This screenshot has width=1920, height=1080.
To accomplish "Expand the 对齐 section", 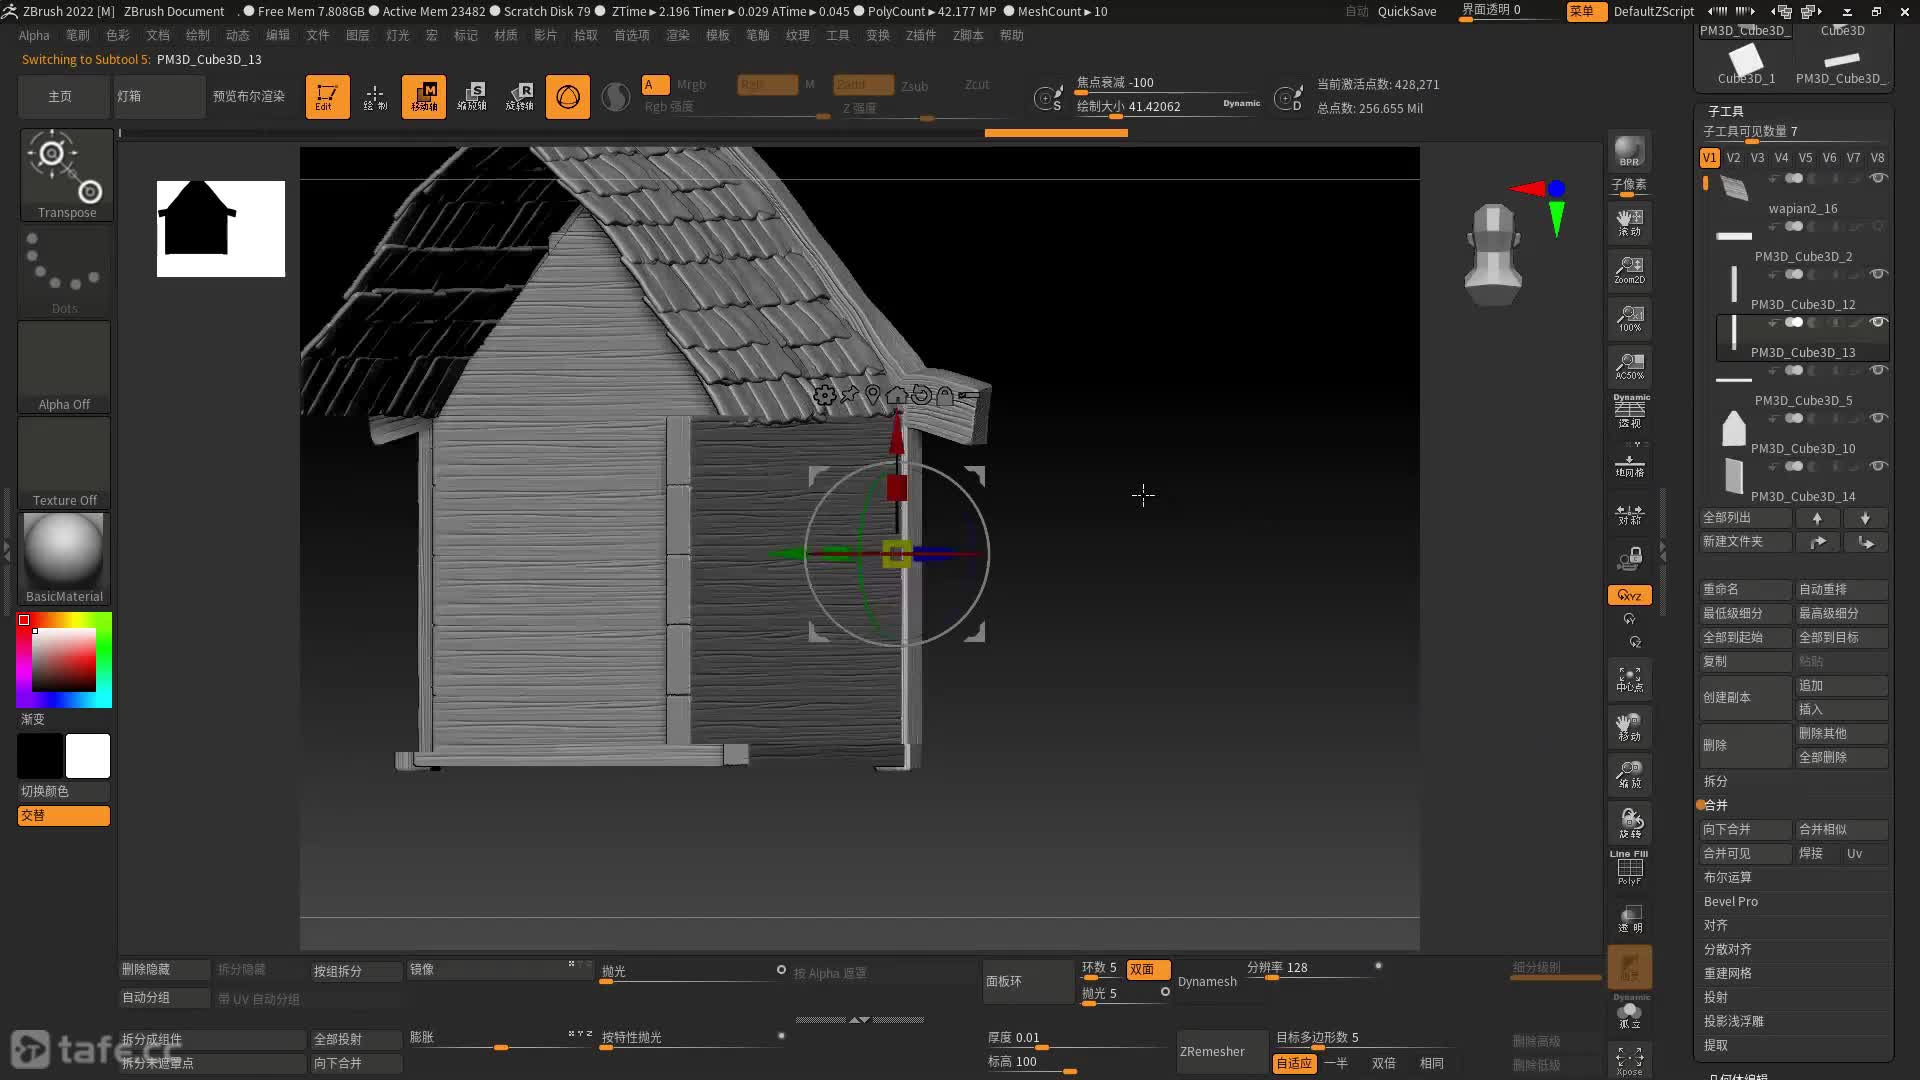I will (1716, 925).
